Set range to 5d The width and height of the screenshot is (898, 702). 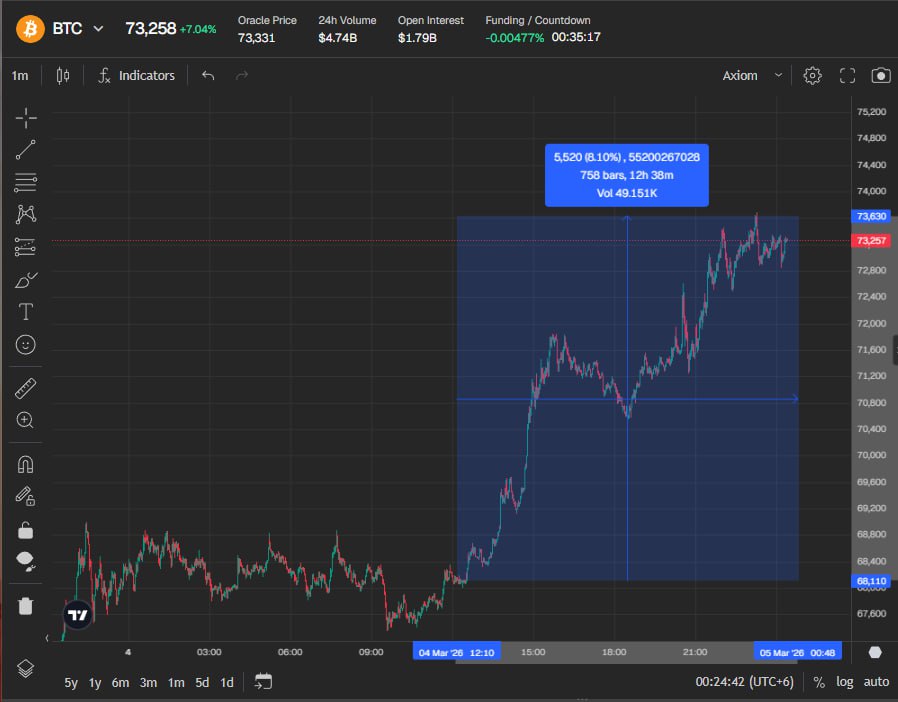[202, 683]
